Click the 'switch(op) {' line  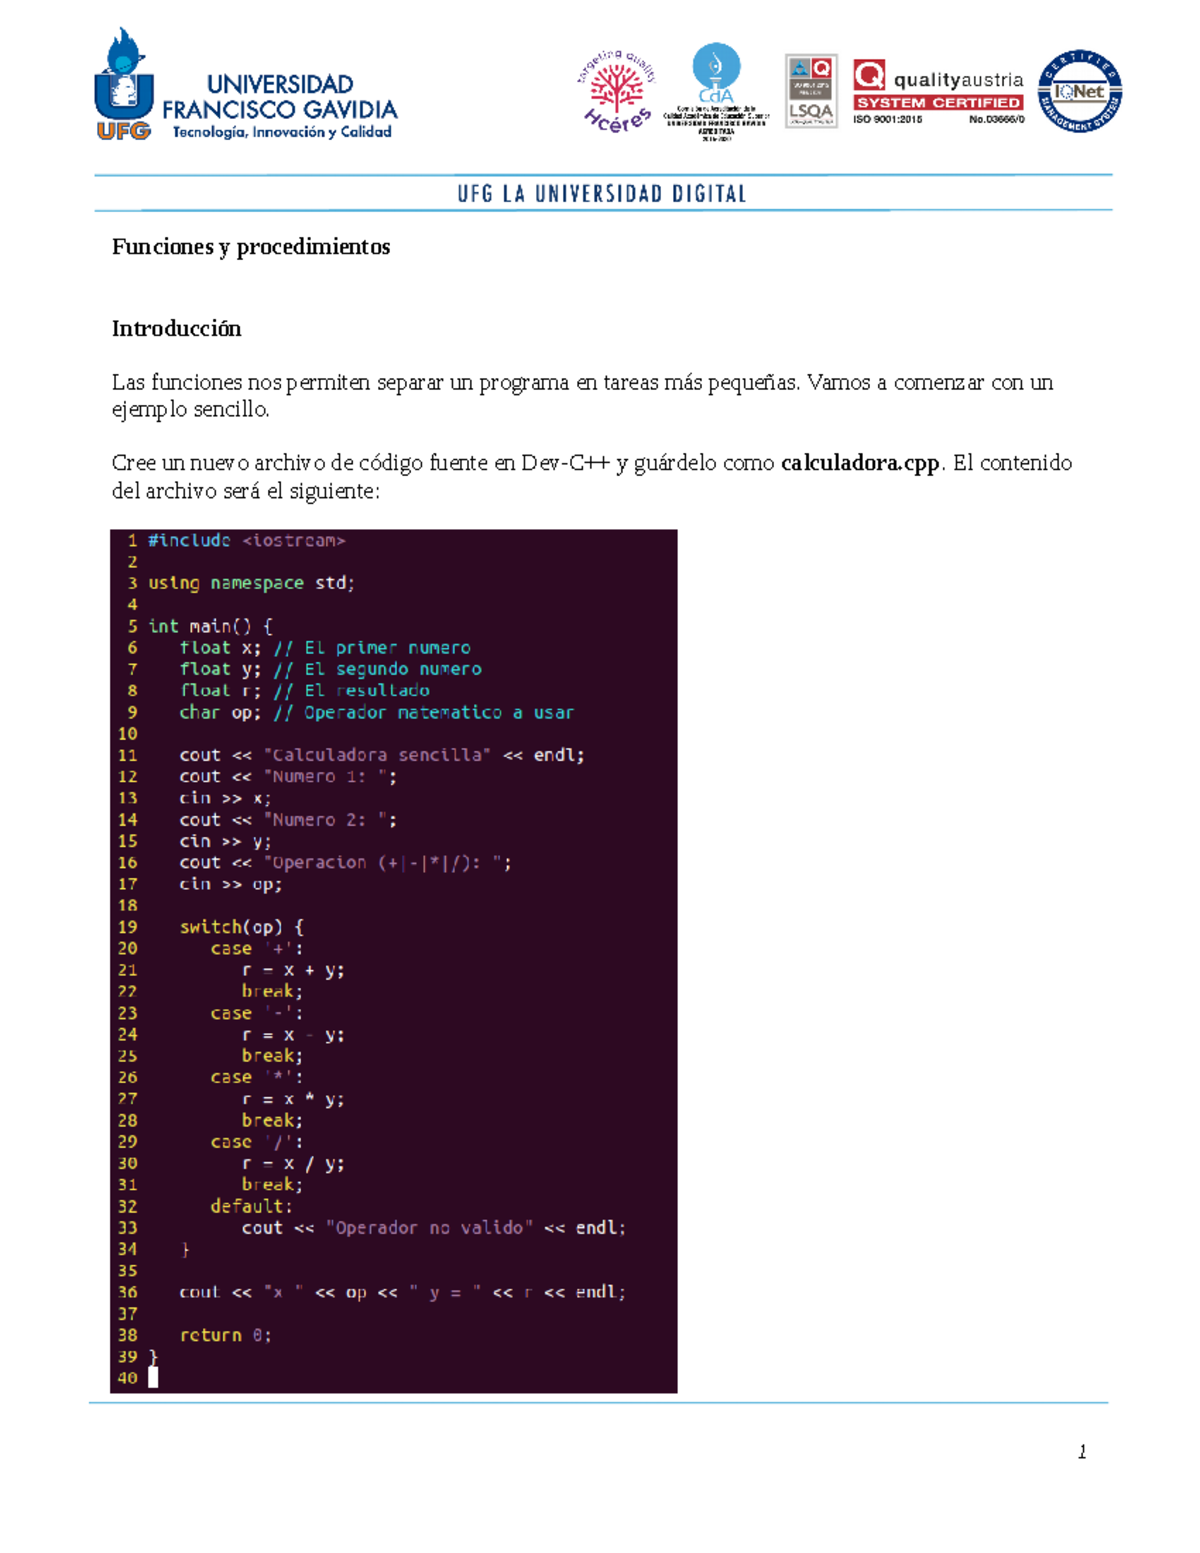click(241, 927)
